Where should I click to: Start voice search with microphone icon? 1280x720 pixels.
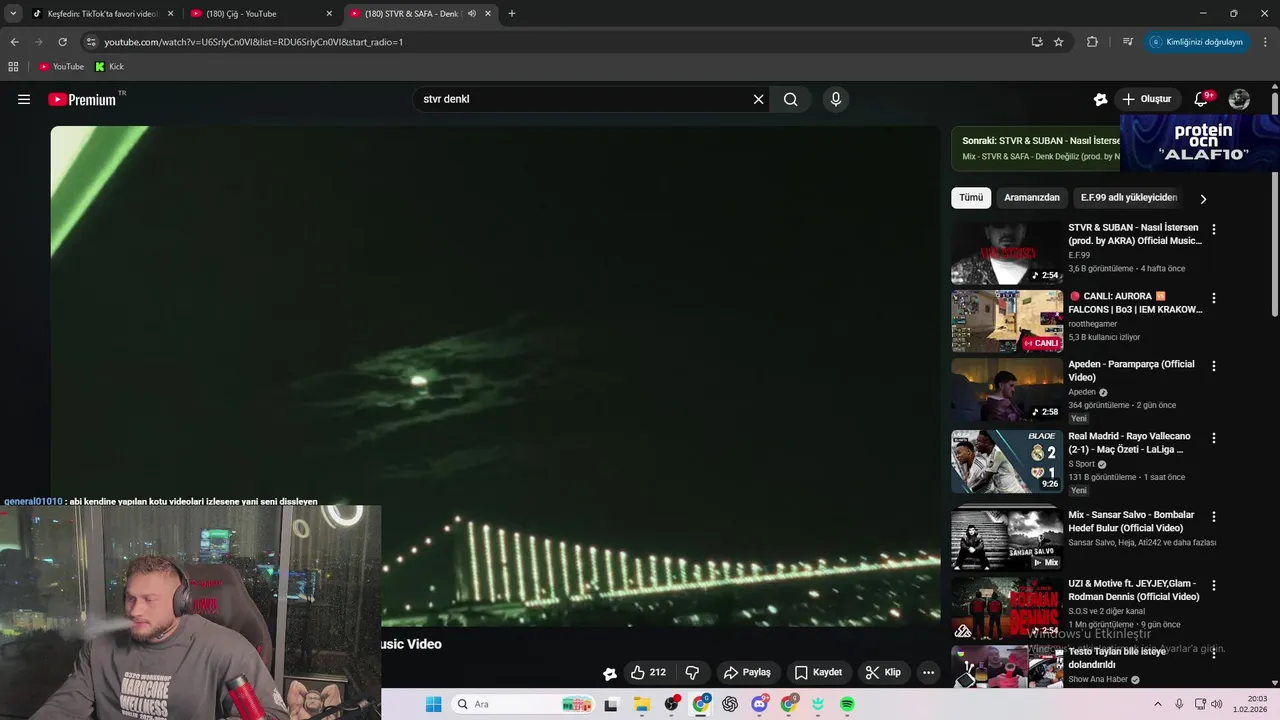pos(836,99)
